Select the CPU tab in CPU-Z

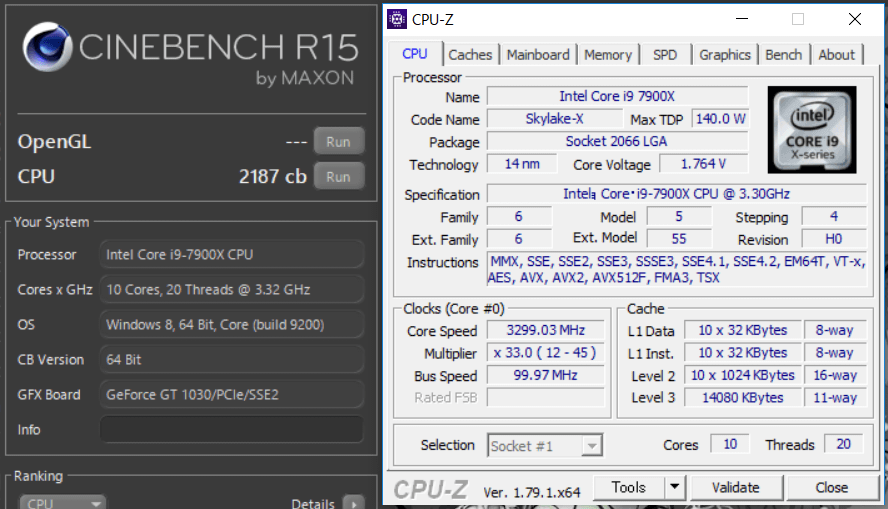pos(415,54)
